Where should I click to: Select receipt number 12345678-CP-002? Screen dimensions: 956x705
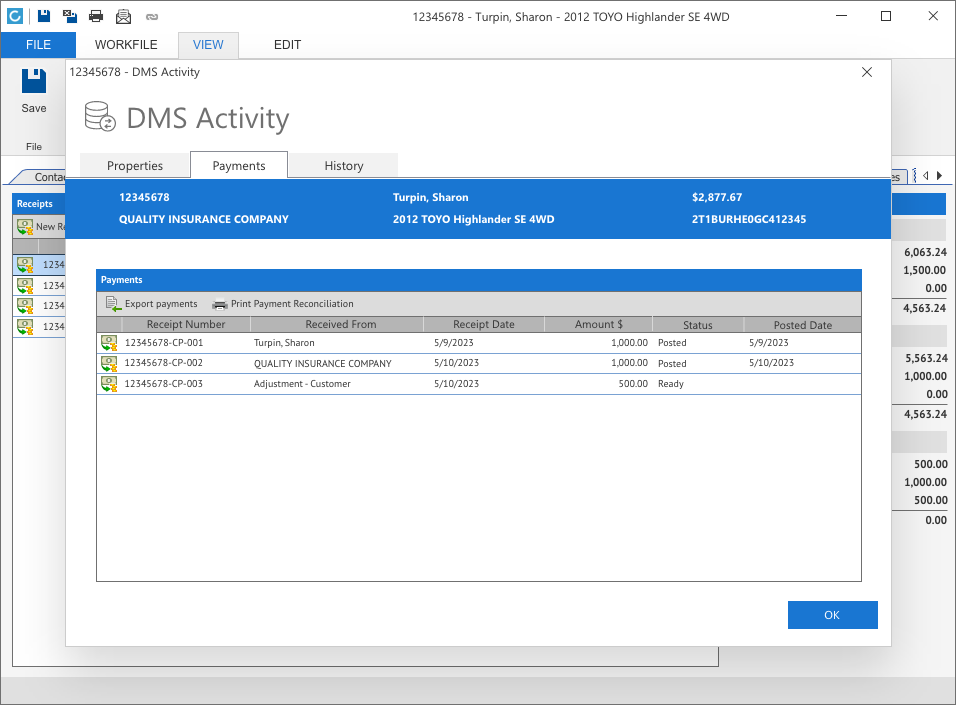[x=163, y=363]
